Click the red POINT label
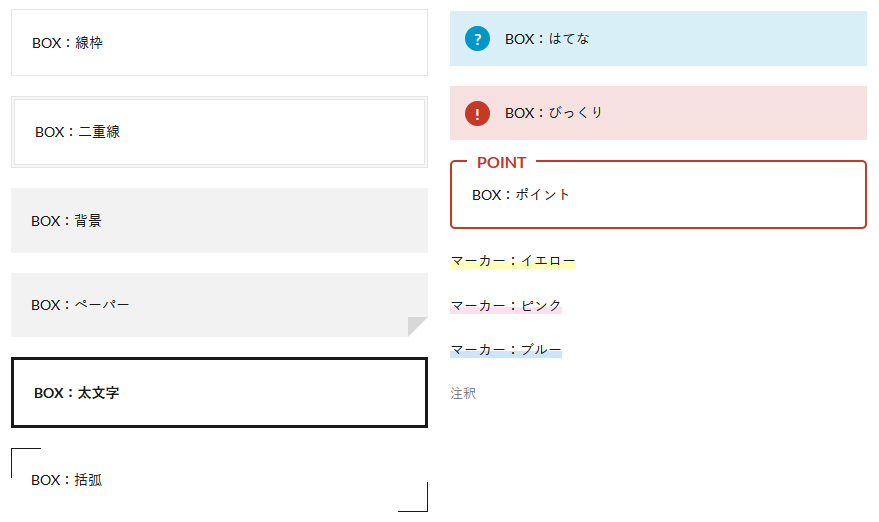 pos(501,163)
